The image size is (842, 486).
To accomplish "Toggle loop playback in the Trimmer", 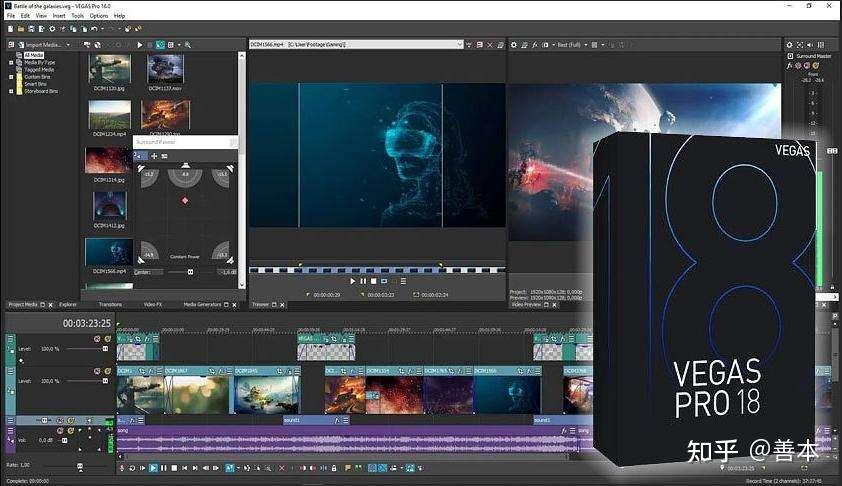I will coord(384,281).
